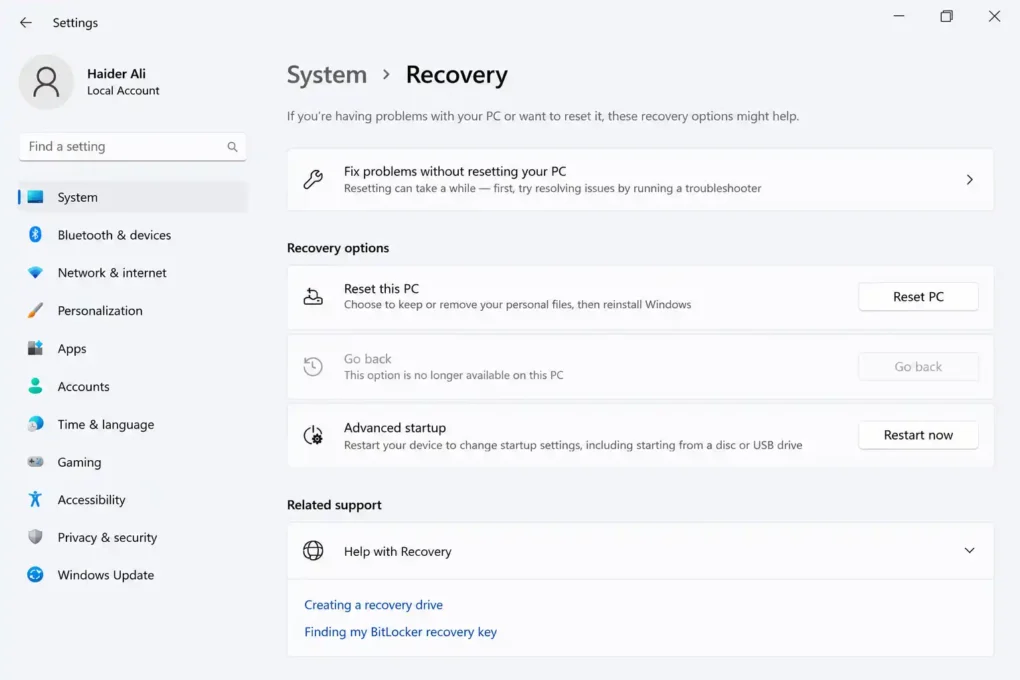Click the Advanced startup power icon
Image resolution: width=1020 pixels, height=680 pixels.
313,435
